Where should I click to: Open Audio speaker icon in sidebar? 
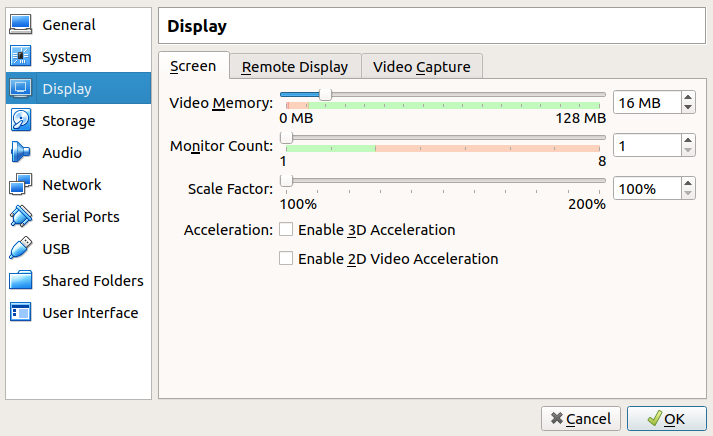click(21, 153)
